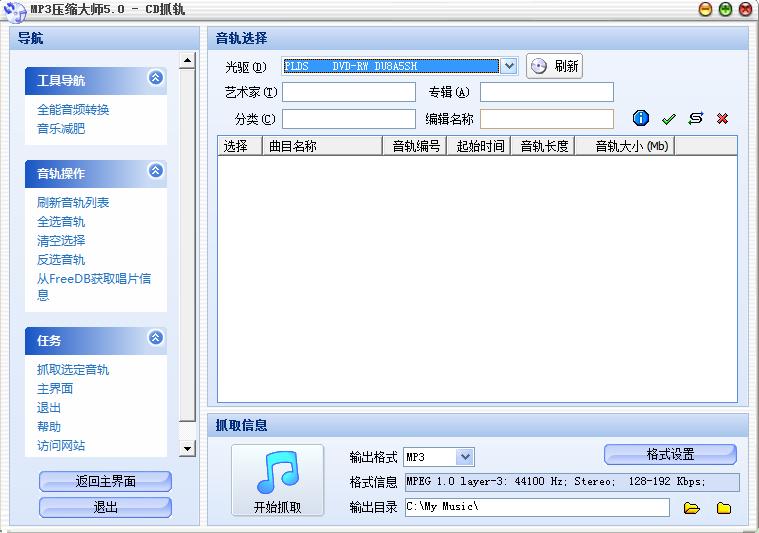Click the 音轨长度 column header
The image size is (759, 533).
(543, 146)
